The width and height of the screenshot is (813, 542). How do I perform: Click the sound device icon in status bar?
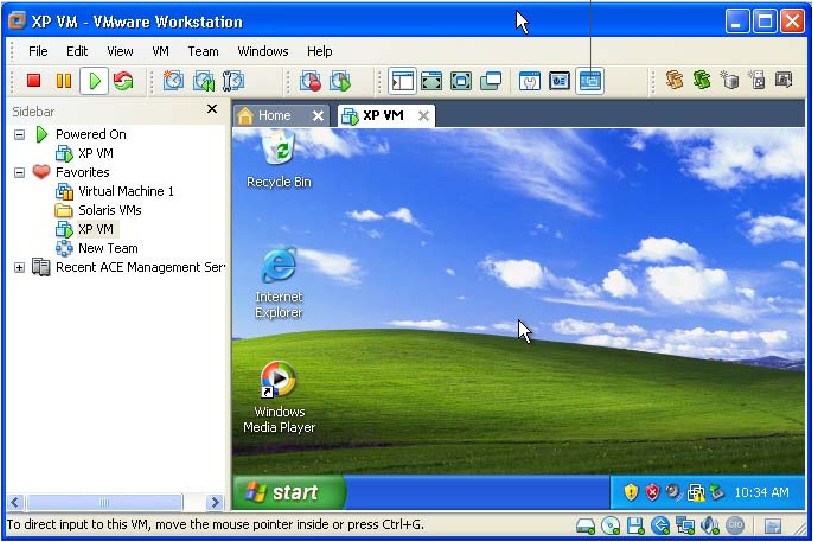[x=710, y=526]
